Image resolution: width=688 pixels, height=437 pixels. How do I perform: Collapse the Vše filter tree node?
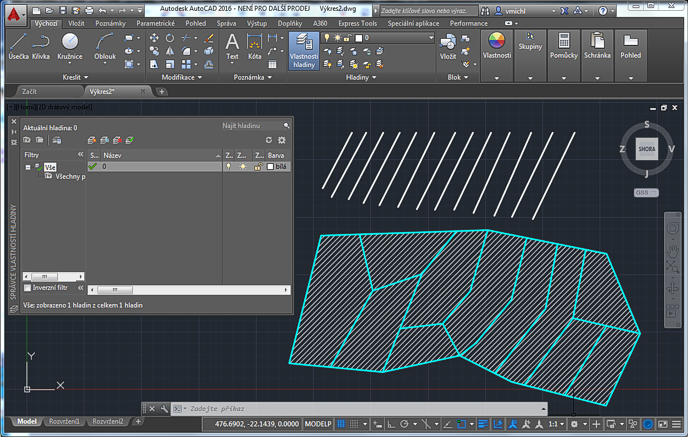click(28, 167)
